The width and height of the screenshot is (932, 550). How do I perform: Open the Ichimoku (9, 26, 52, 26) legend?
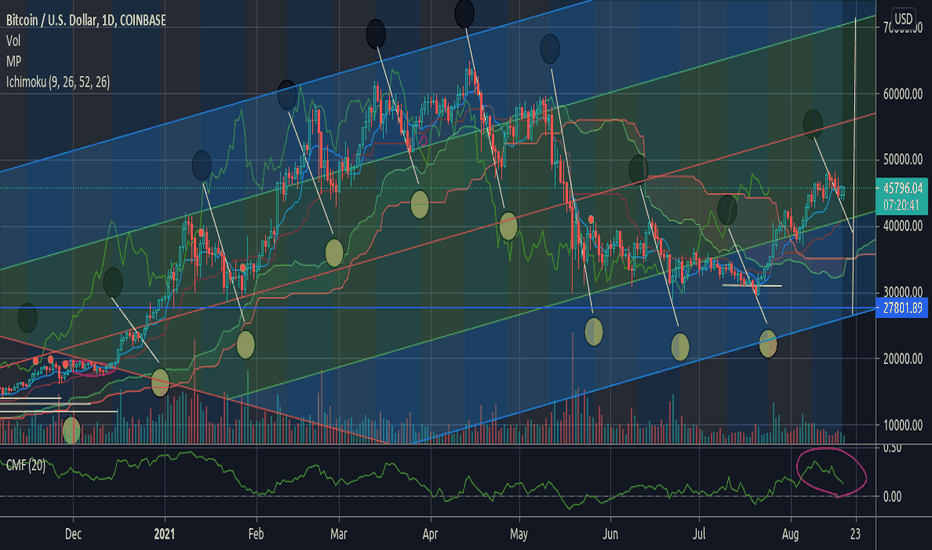tap(58, 82)
